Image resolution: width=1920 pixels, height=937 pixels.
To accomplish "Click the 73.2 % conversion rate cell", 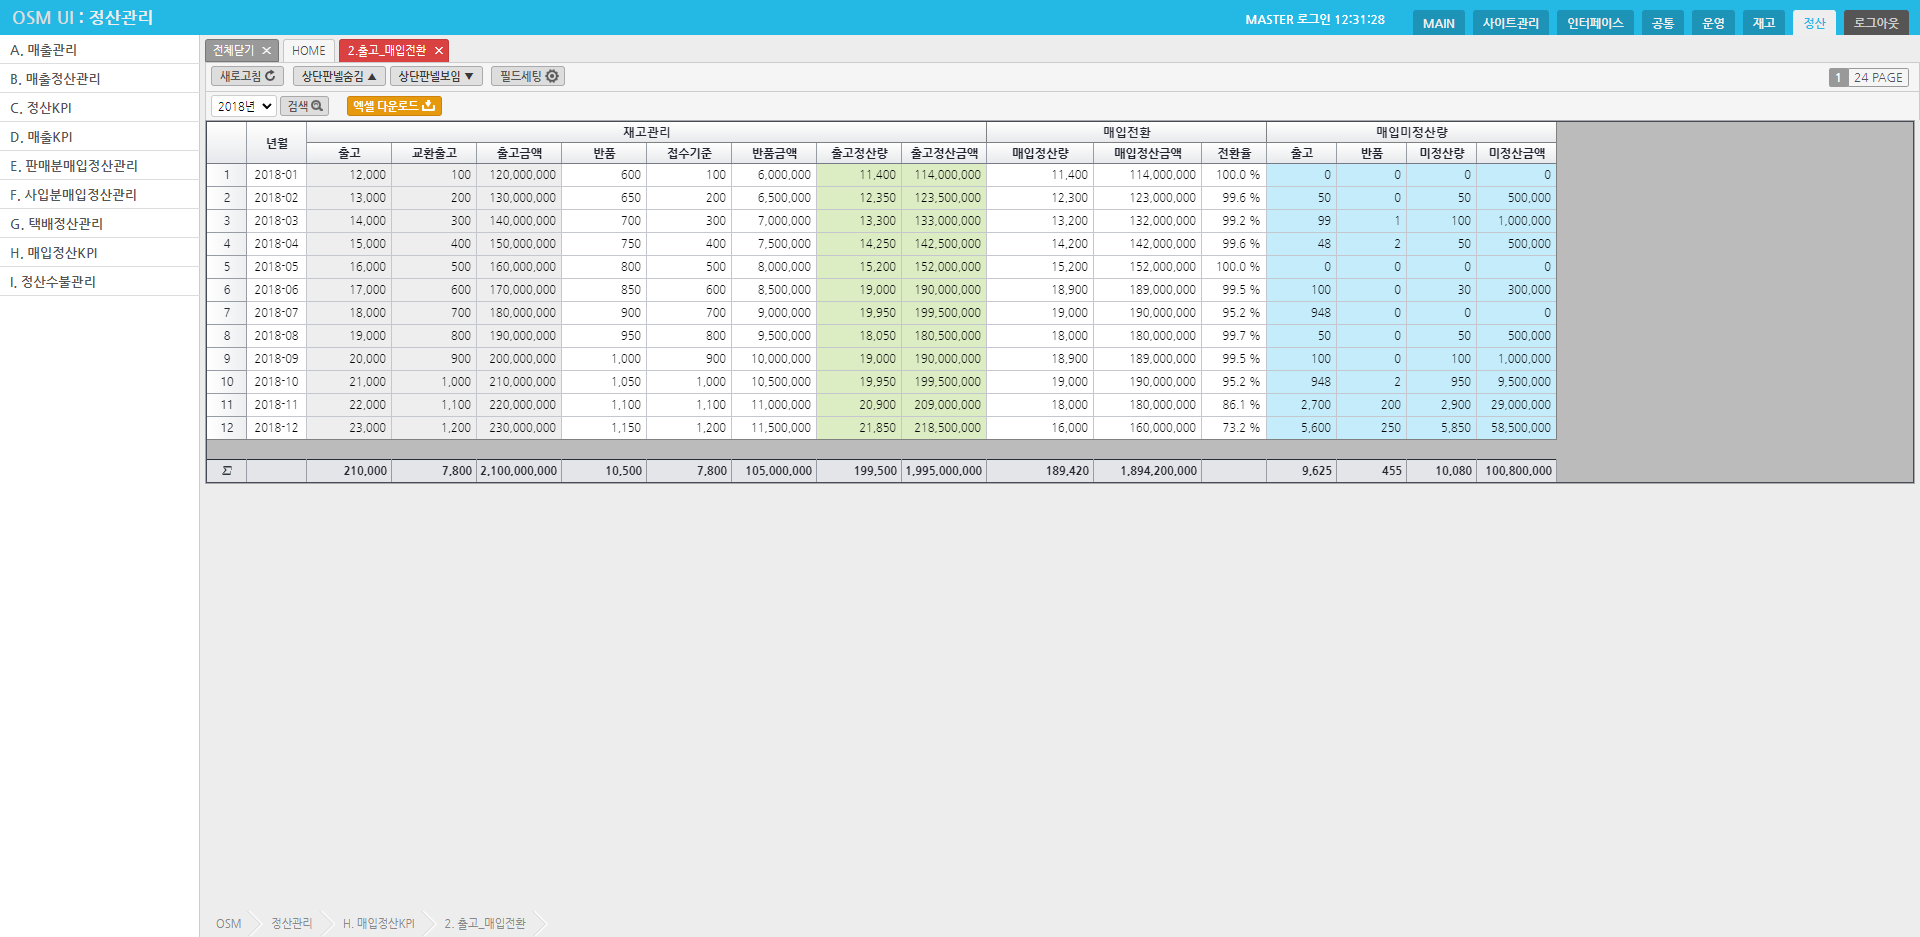I will [1234, 428].
